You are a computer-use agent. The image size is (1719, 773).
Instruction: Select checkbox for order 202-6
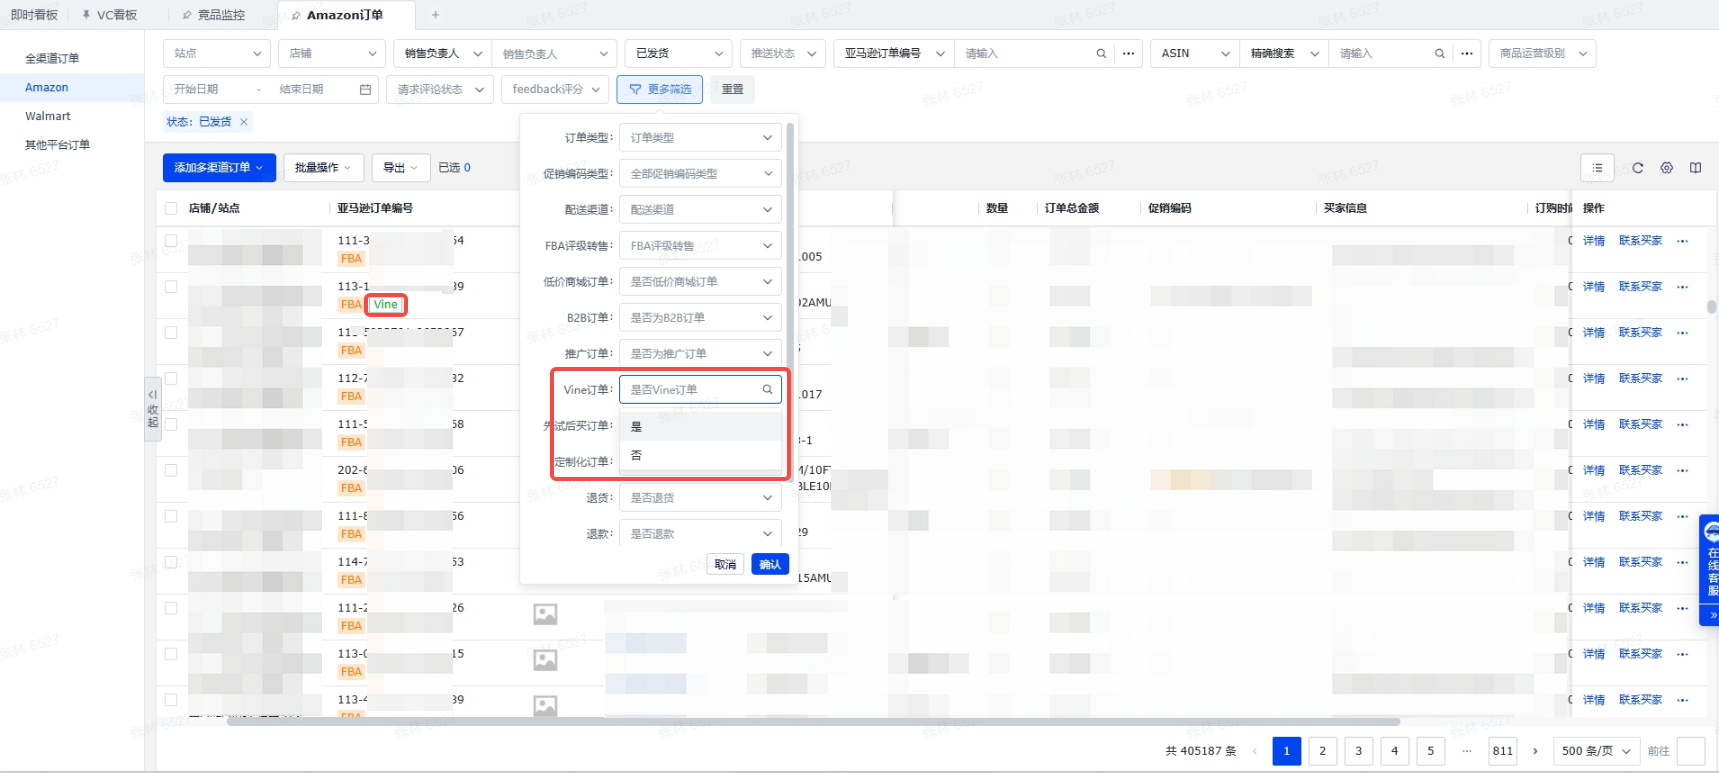point(171,471)
